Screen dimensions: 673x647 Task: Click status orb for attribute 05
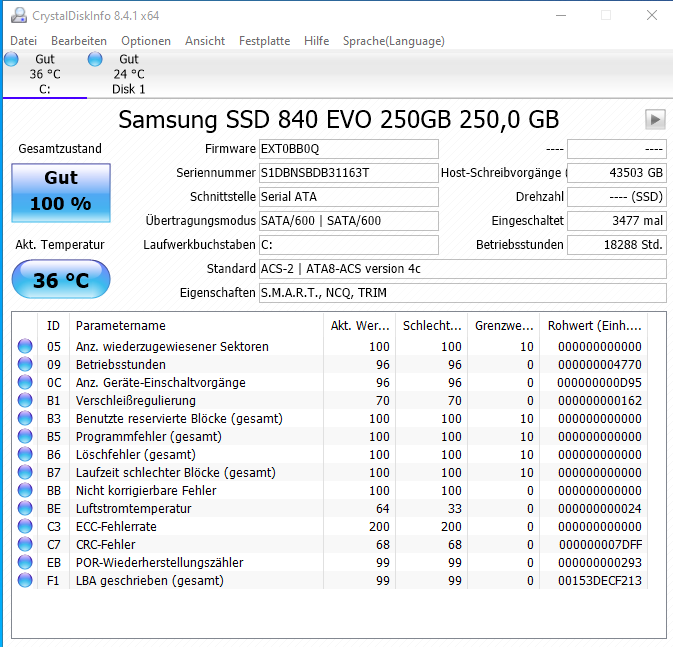25,346
